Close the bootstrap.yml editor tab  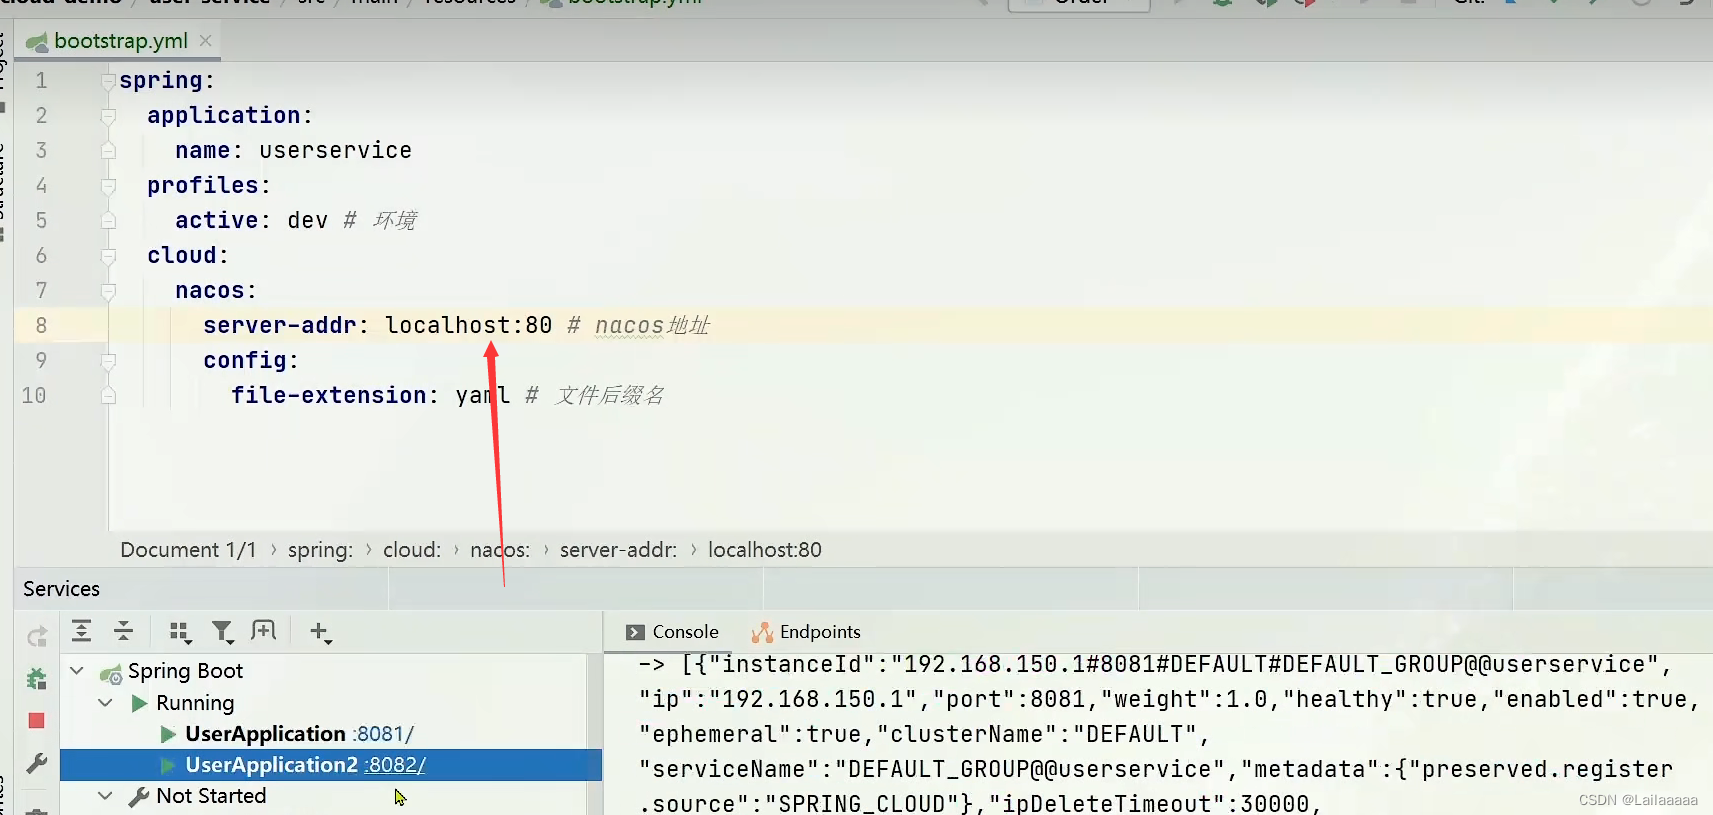point(206,41)
